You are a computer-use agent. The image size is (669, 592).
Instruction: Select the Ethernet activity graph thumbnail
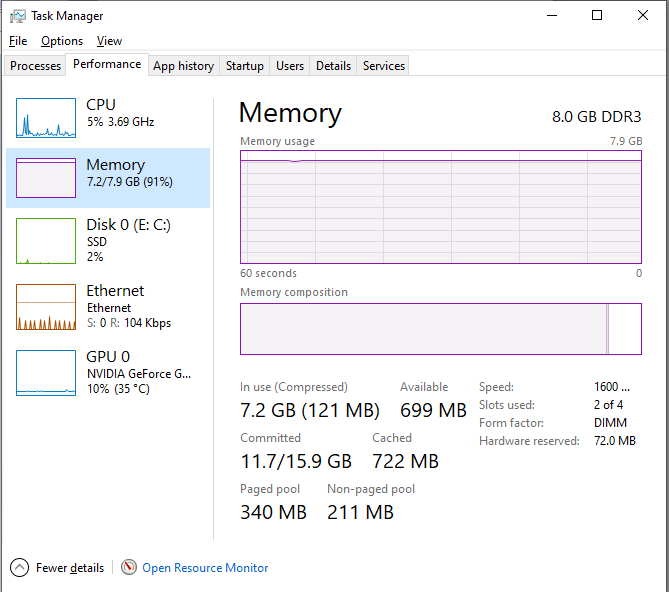click(46, 307)
